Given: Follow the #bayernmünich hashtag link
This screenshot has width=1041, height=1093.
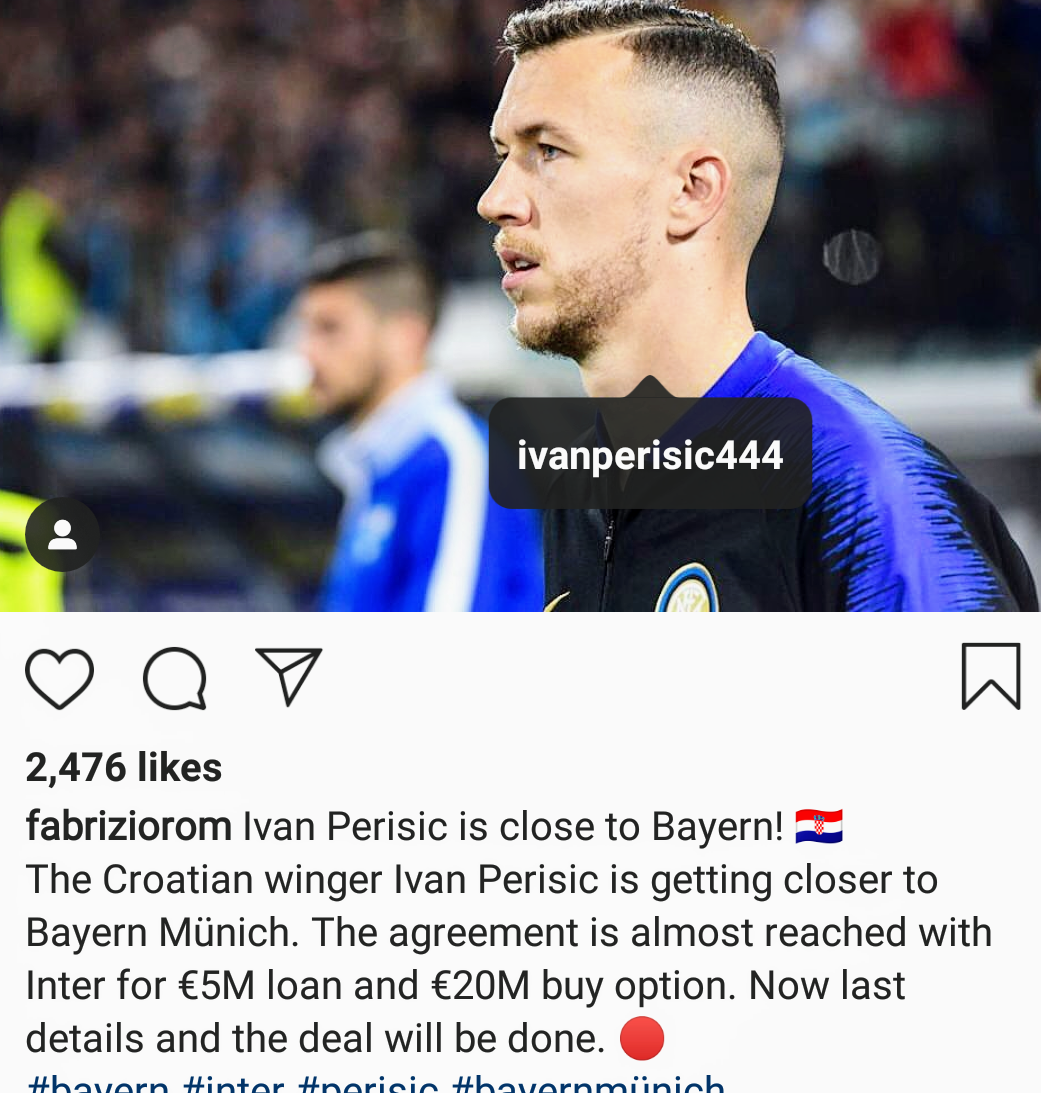Looking at the screenshot, I should coord(588,1084).
